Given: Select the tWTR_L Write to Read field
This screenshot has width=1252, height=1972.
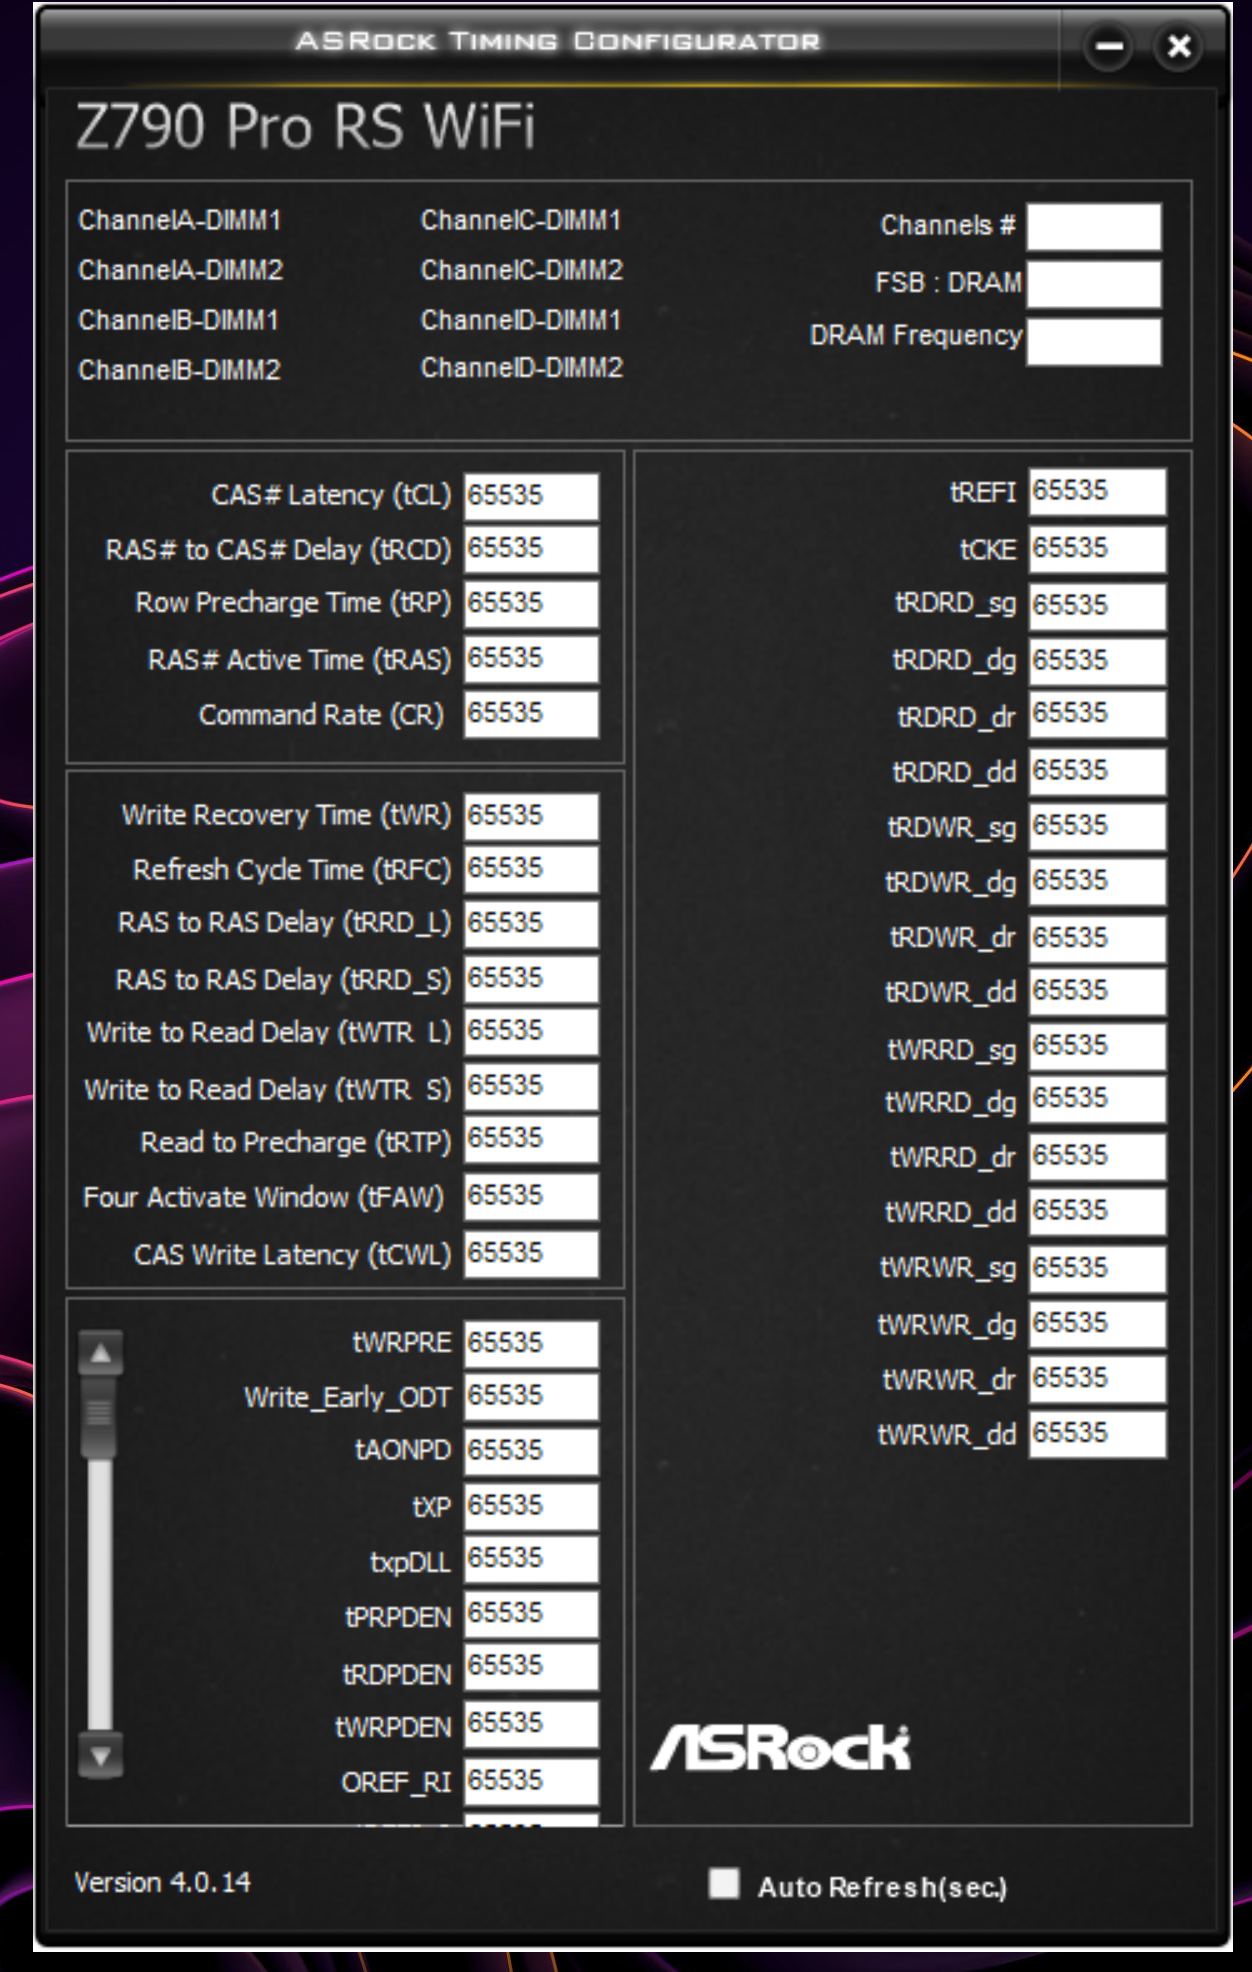Looking at the screenshot, I should tap(532, 1033).
